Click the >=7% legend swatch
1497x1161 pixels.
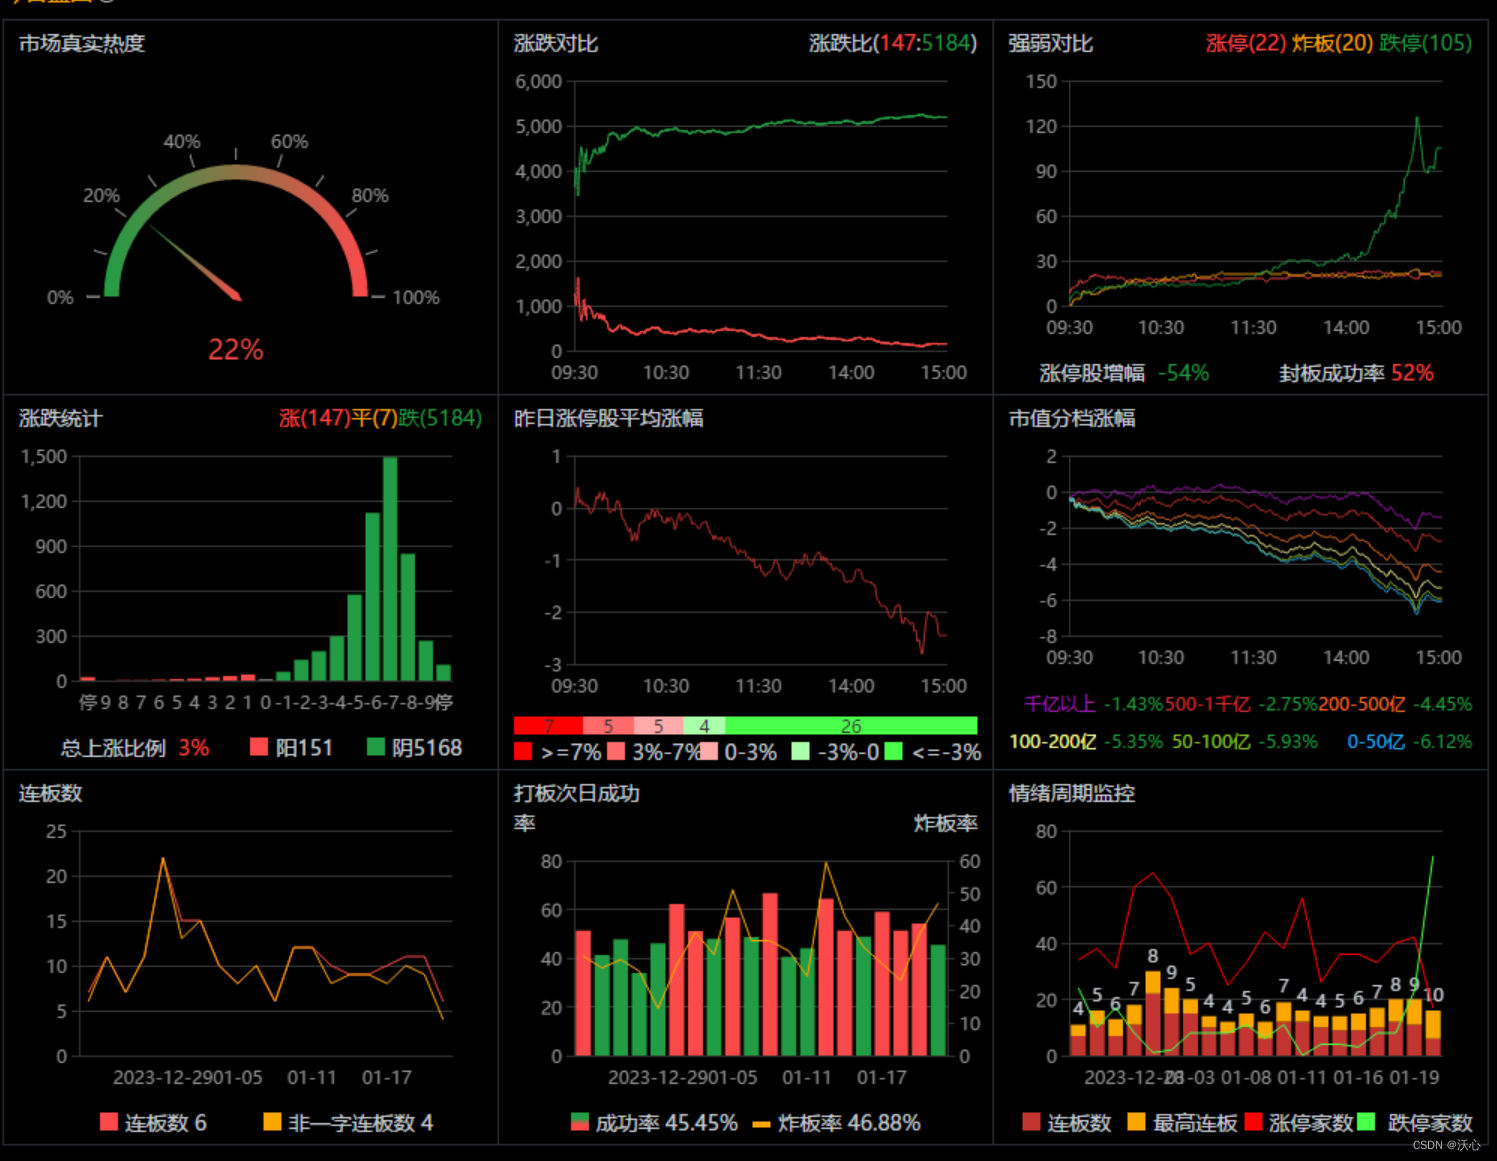point(523,751)
